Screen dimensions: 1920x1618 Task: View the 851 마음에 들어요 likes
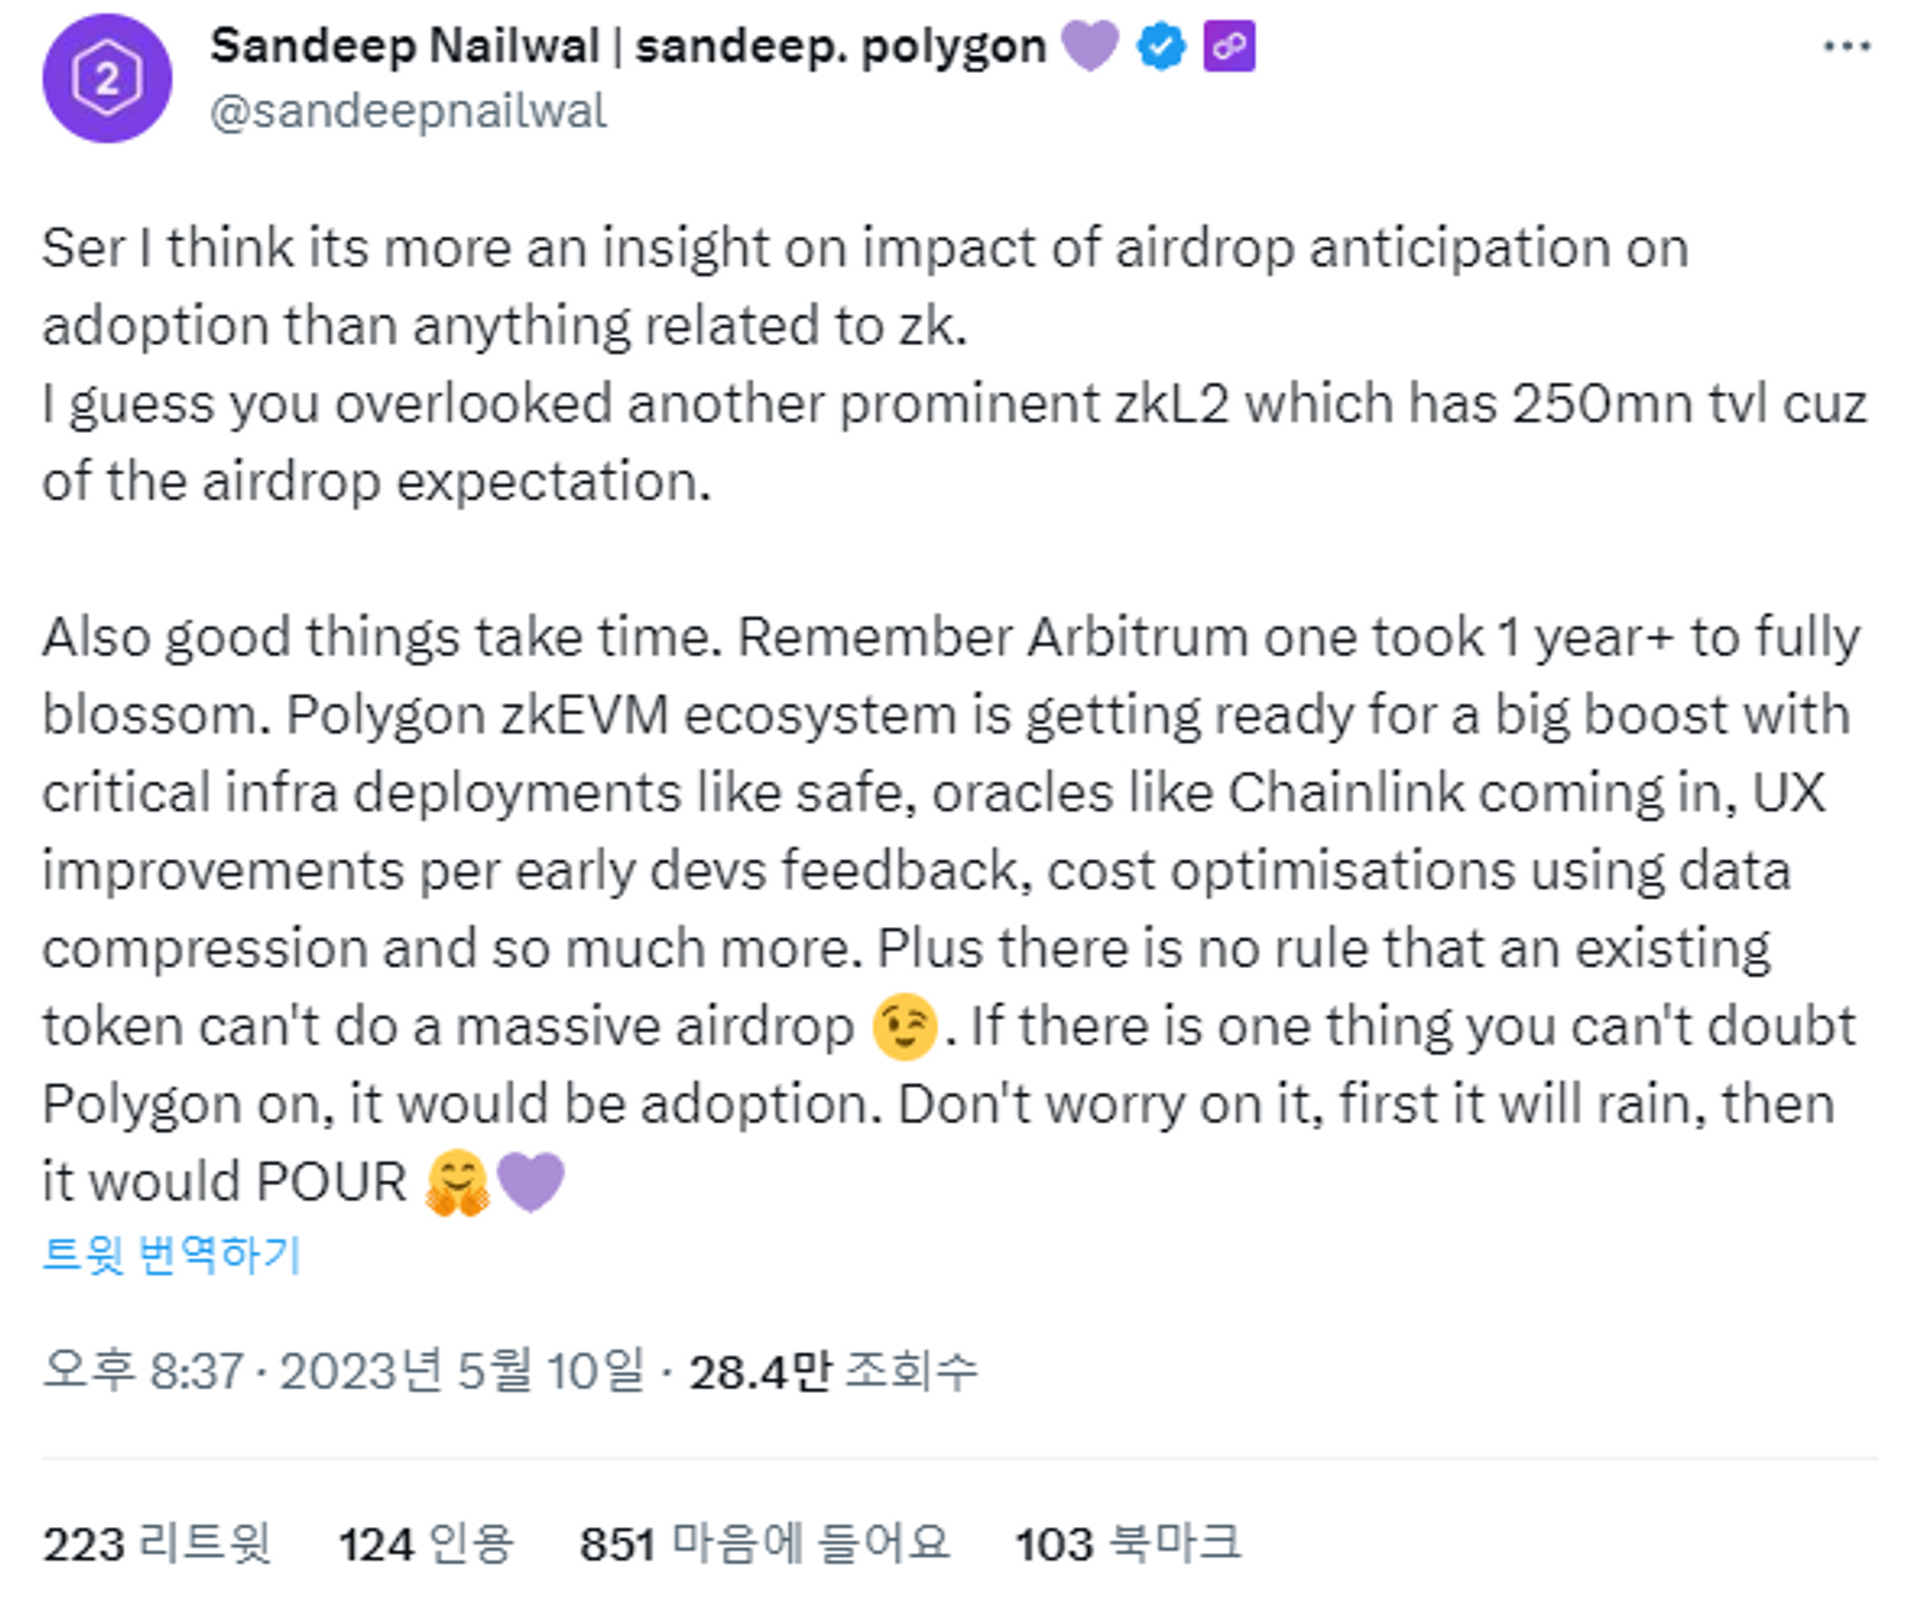(x=765, y=1542)
